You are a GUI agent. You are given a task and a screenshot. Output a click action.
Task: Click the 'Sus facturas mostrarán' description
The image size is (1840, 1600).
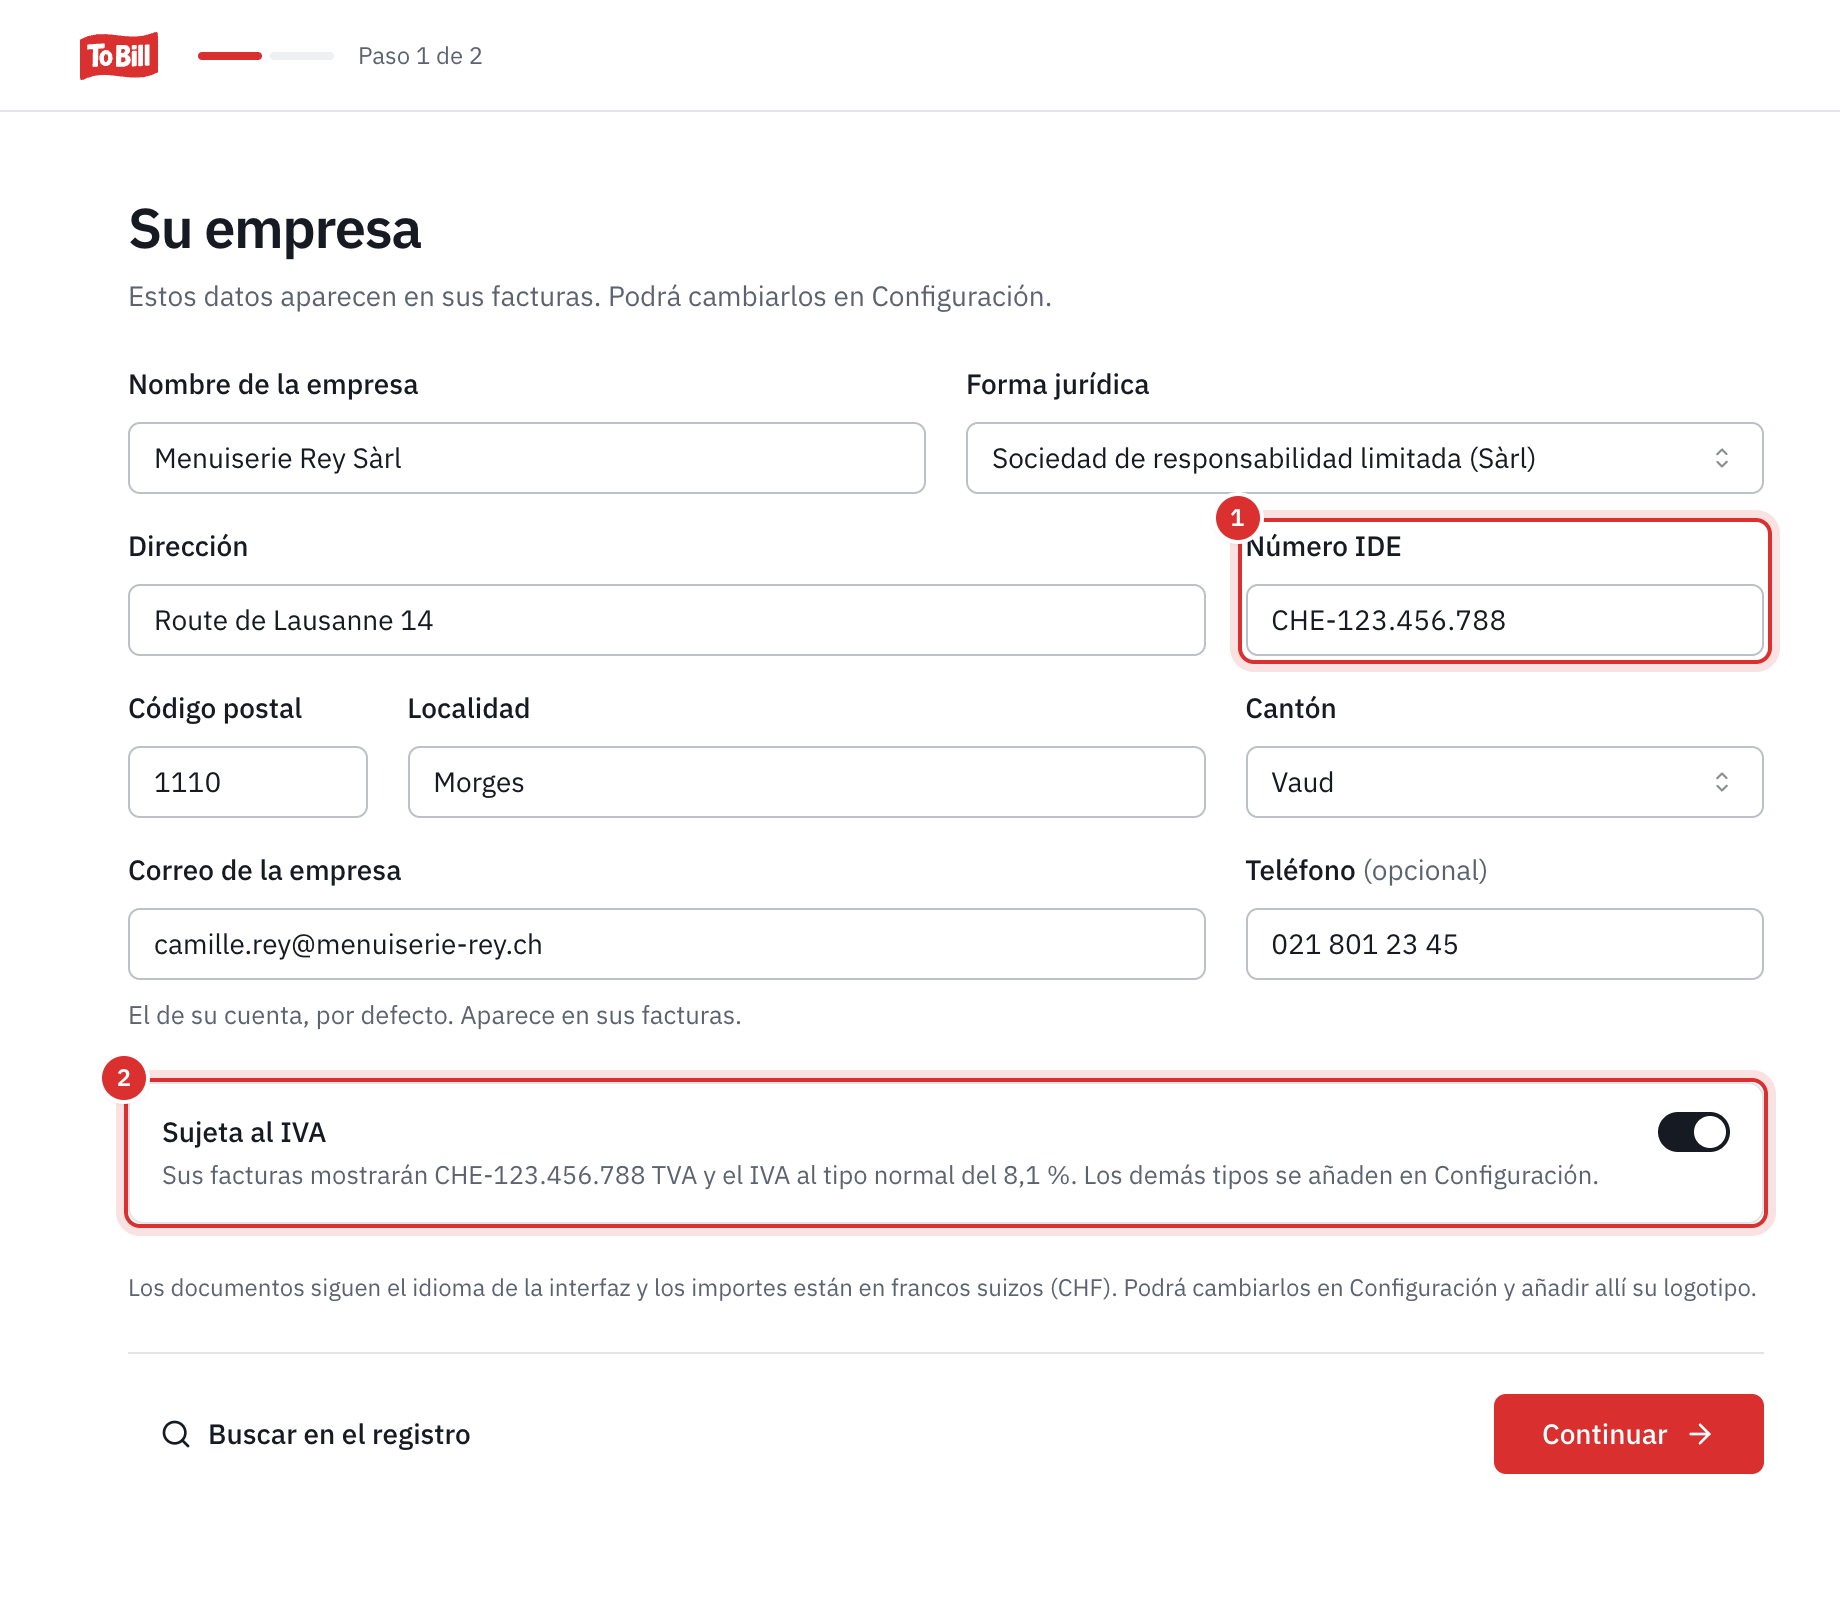[x=880, y=1175]
